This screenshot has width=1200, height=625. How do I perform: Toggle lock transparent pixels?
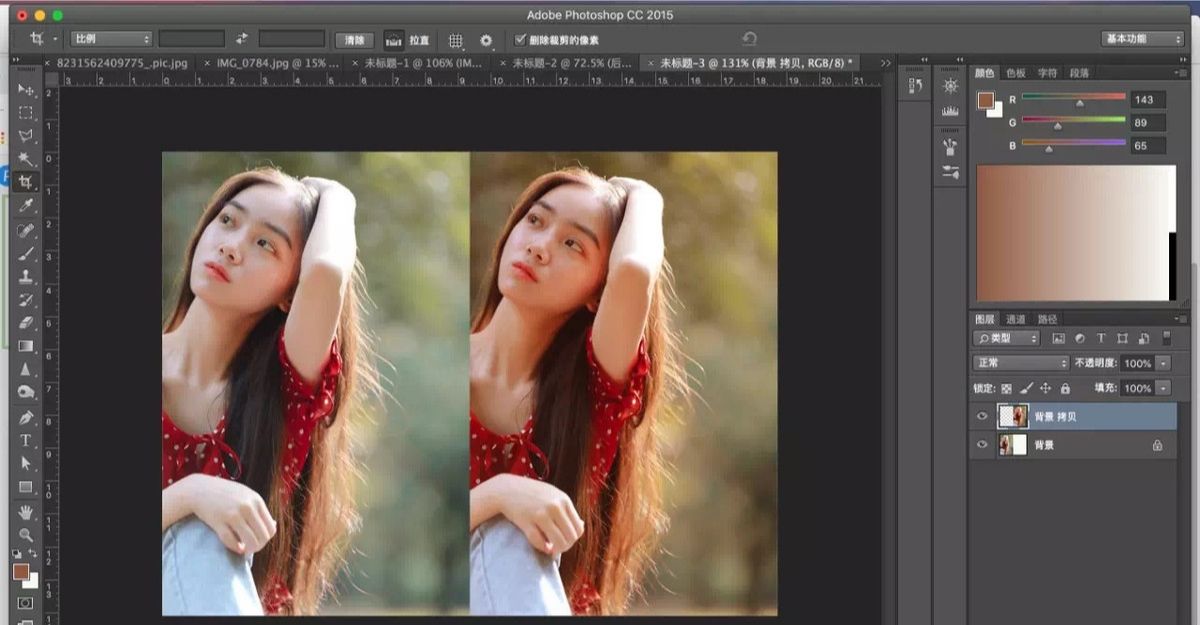click(1007, 388)
